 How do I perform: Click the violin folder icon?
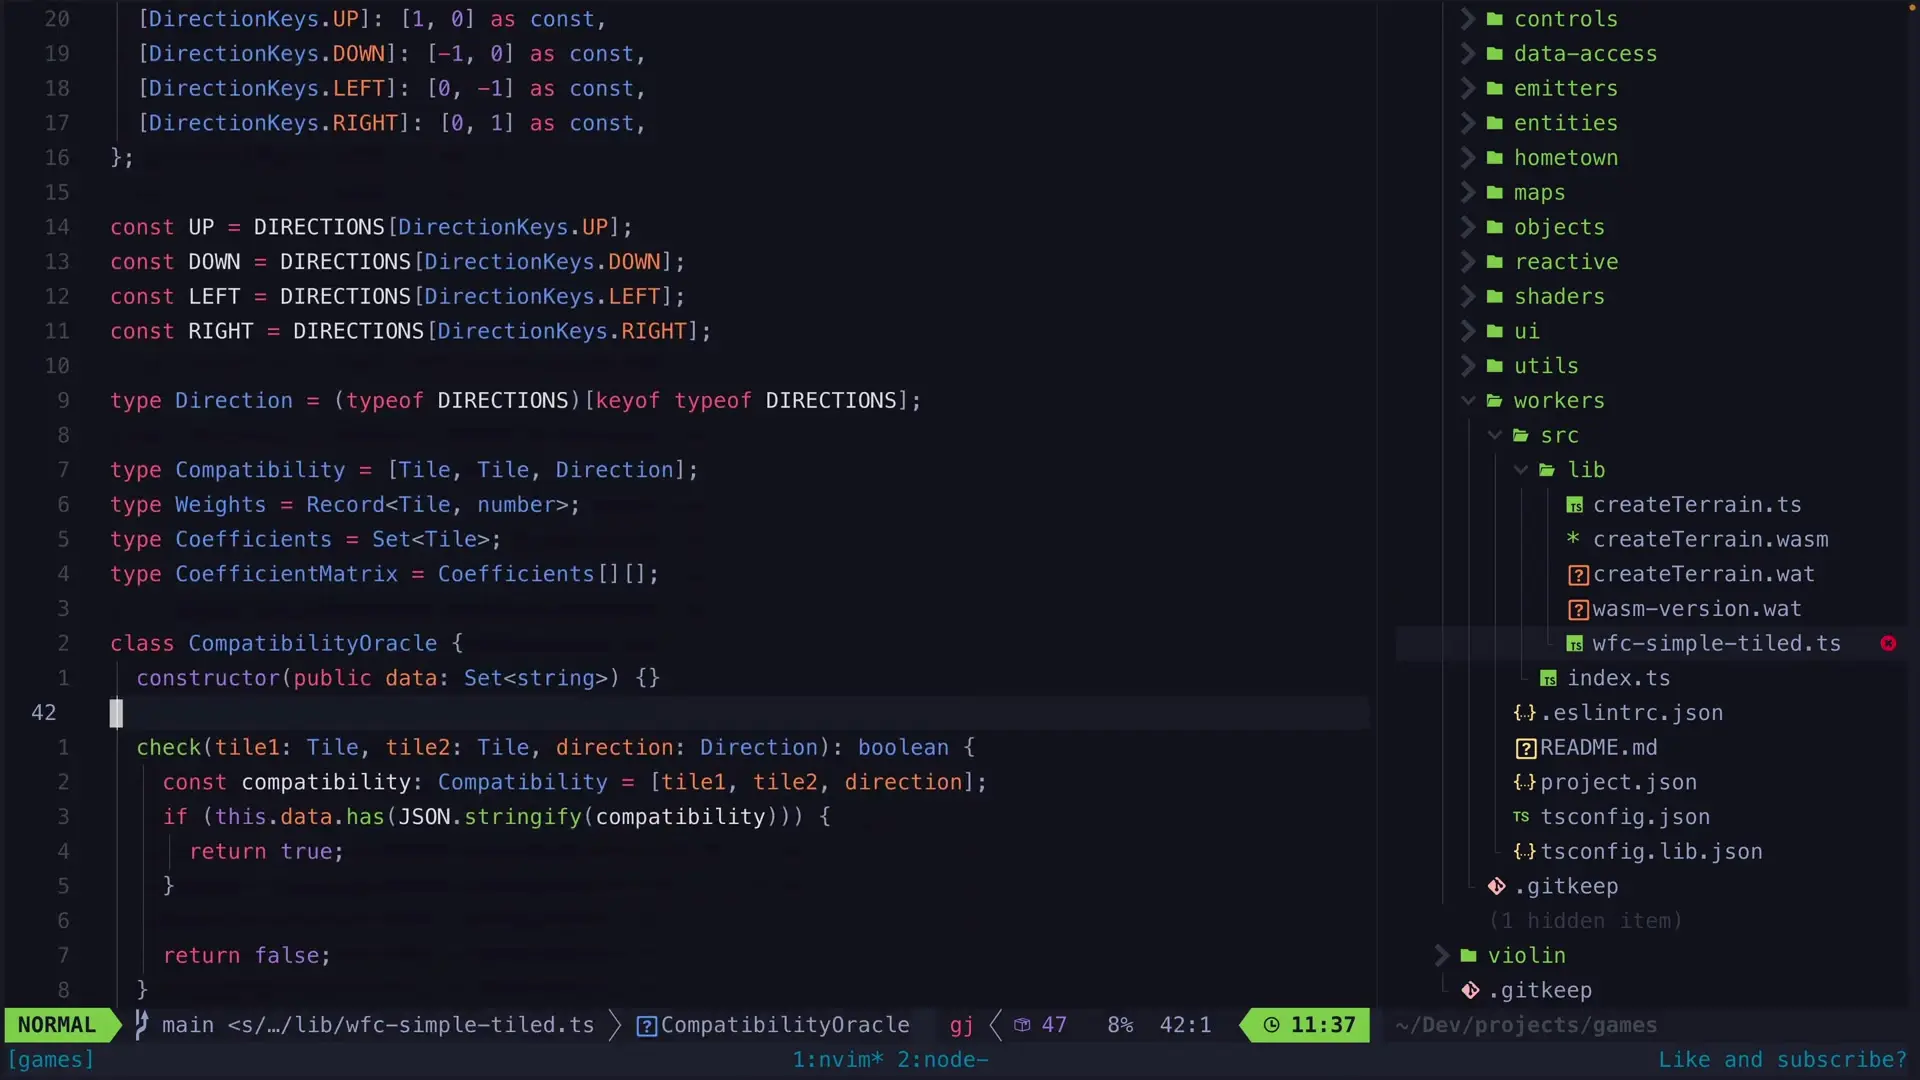1468,955
